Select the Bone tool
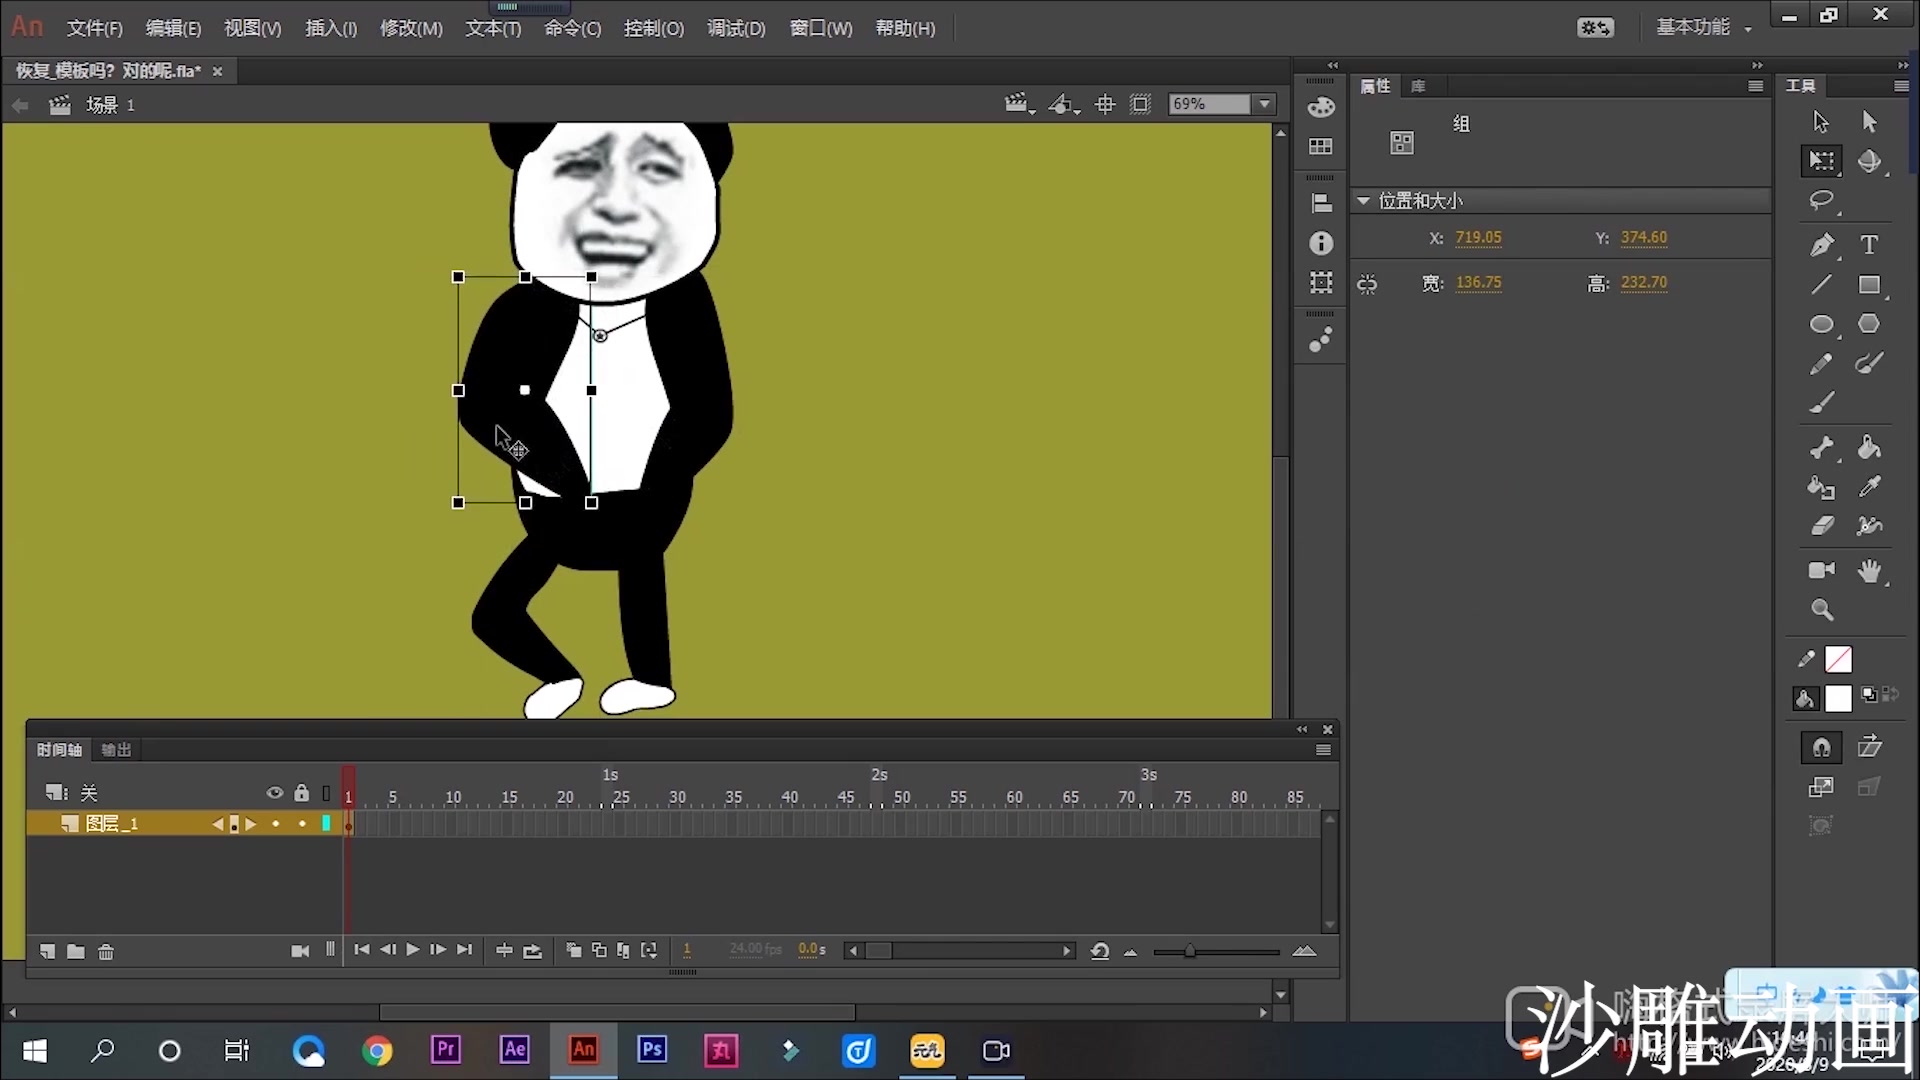This screenshot has width=1920, height=1080. click(x=1821, y=448)
